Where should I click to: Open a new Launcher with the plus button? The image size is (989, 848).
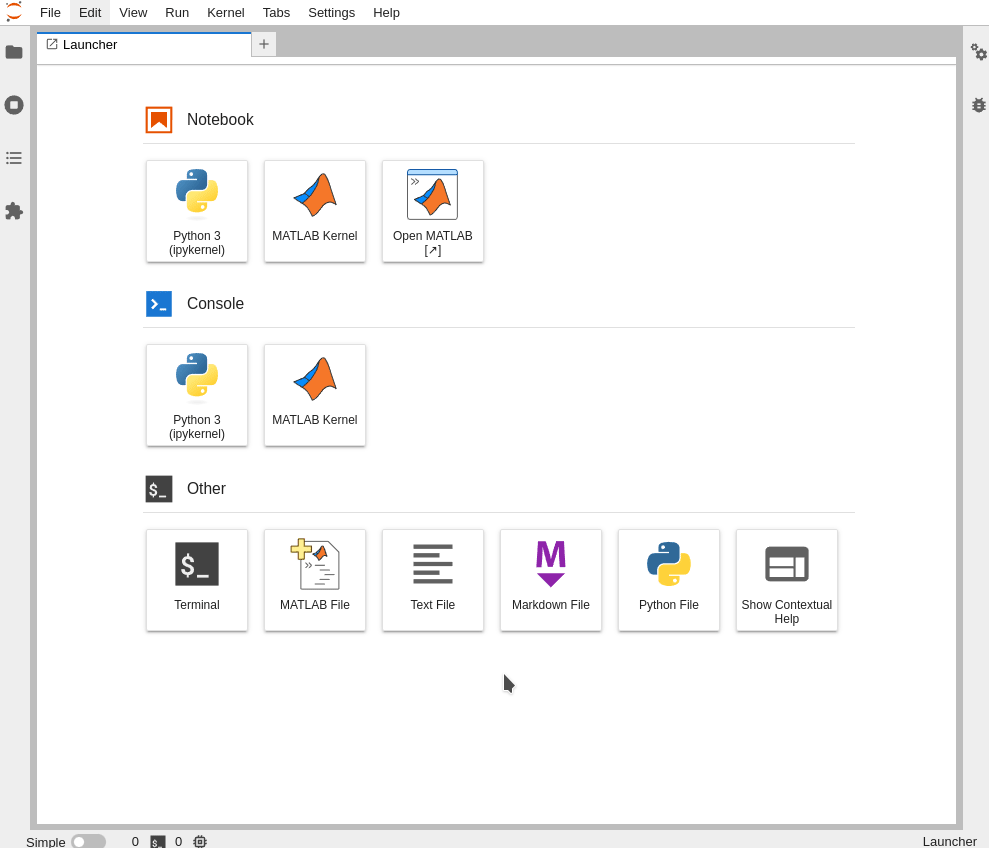[263, 44]
